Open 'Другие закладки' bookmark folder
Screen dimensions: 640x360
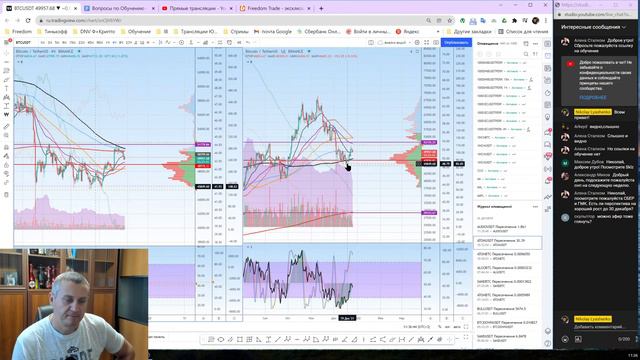(469, 31)
